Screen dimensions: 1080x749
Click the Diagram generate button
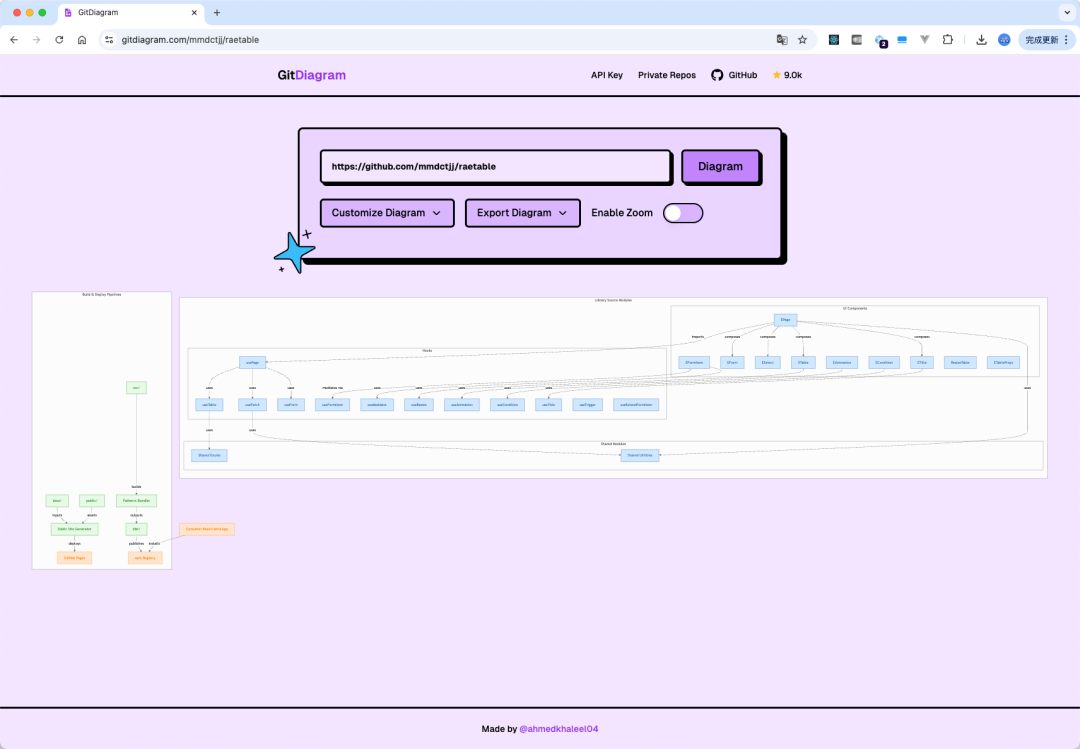tap(720, 166)
